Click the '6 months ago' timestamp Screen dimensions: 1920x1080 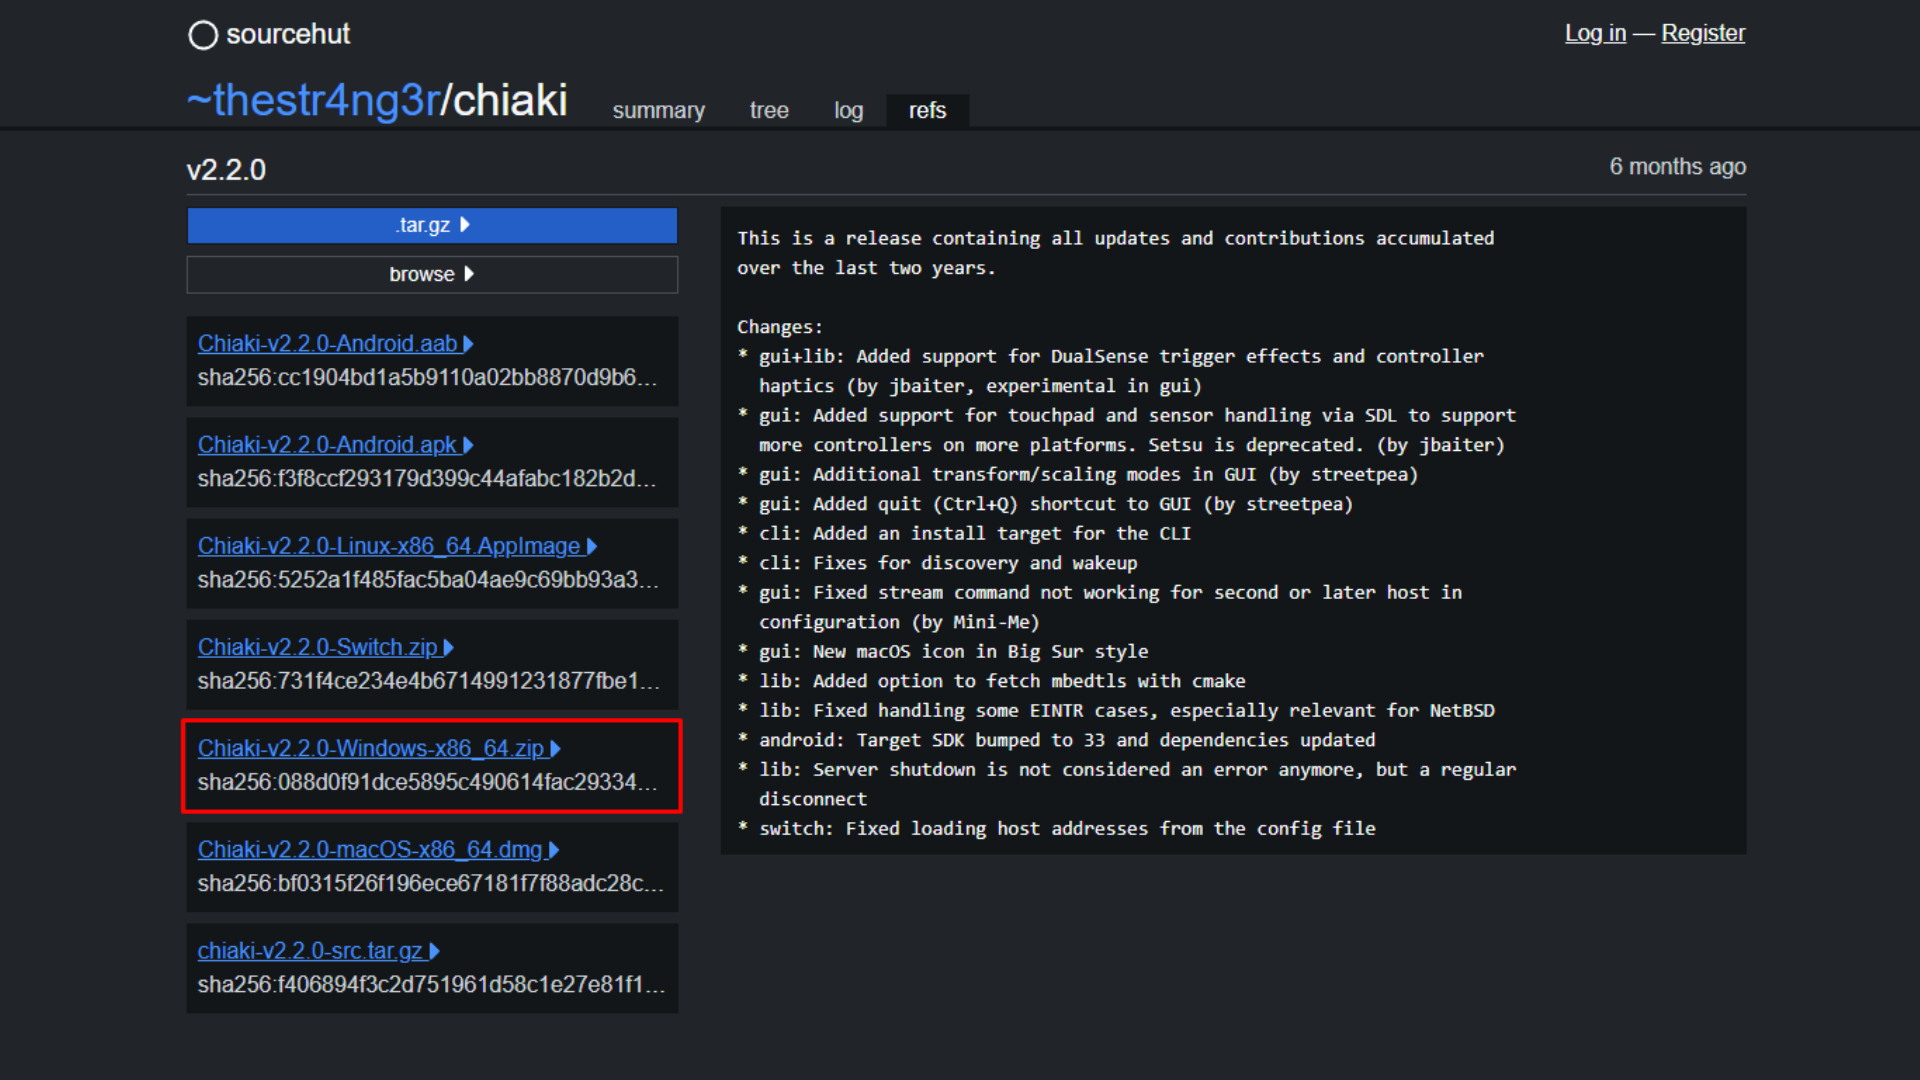1677,167
